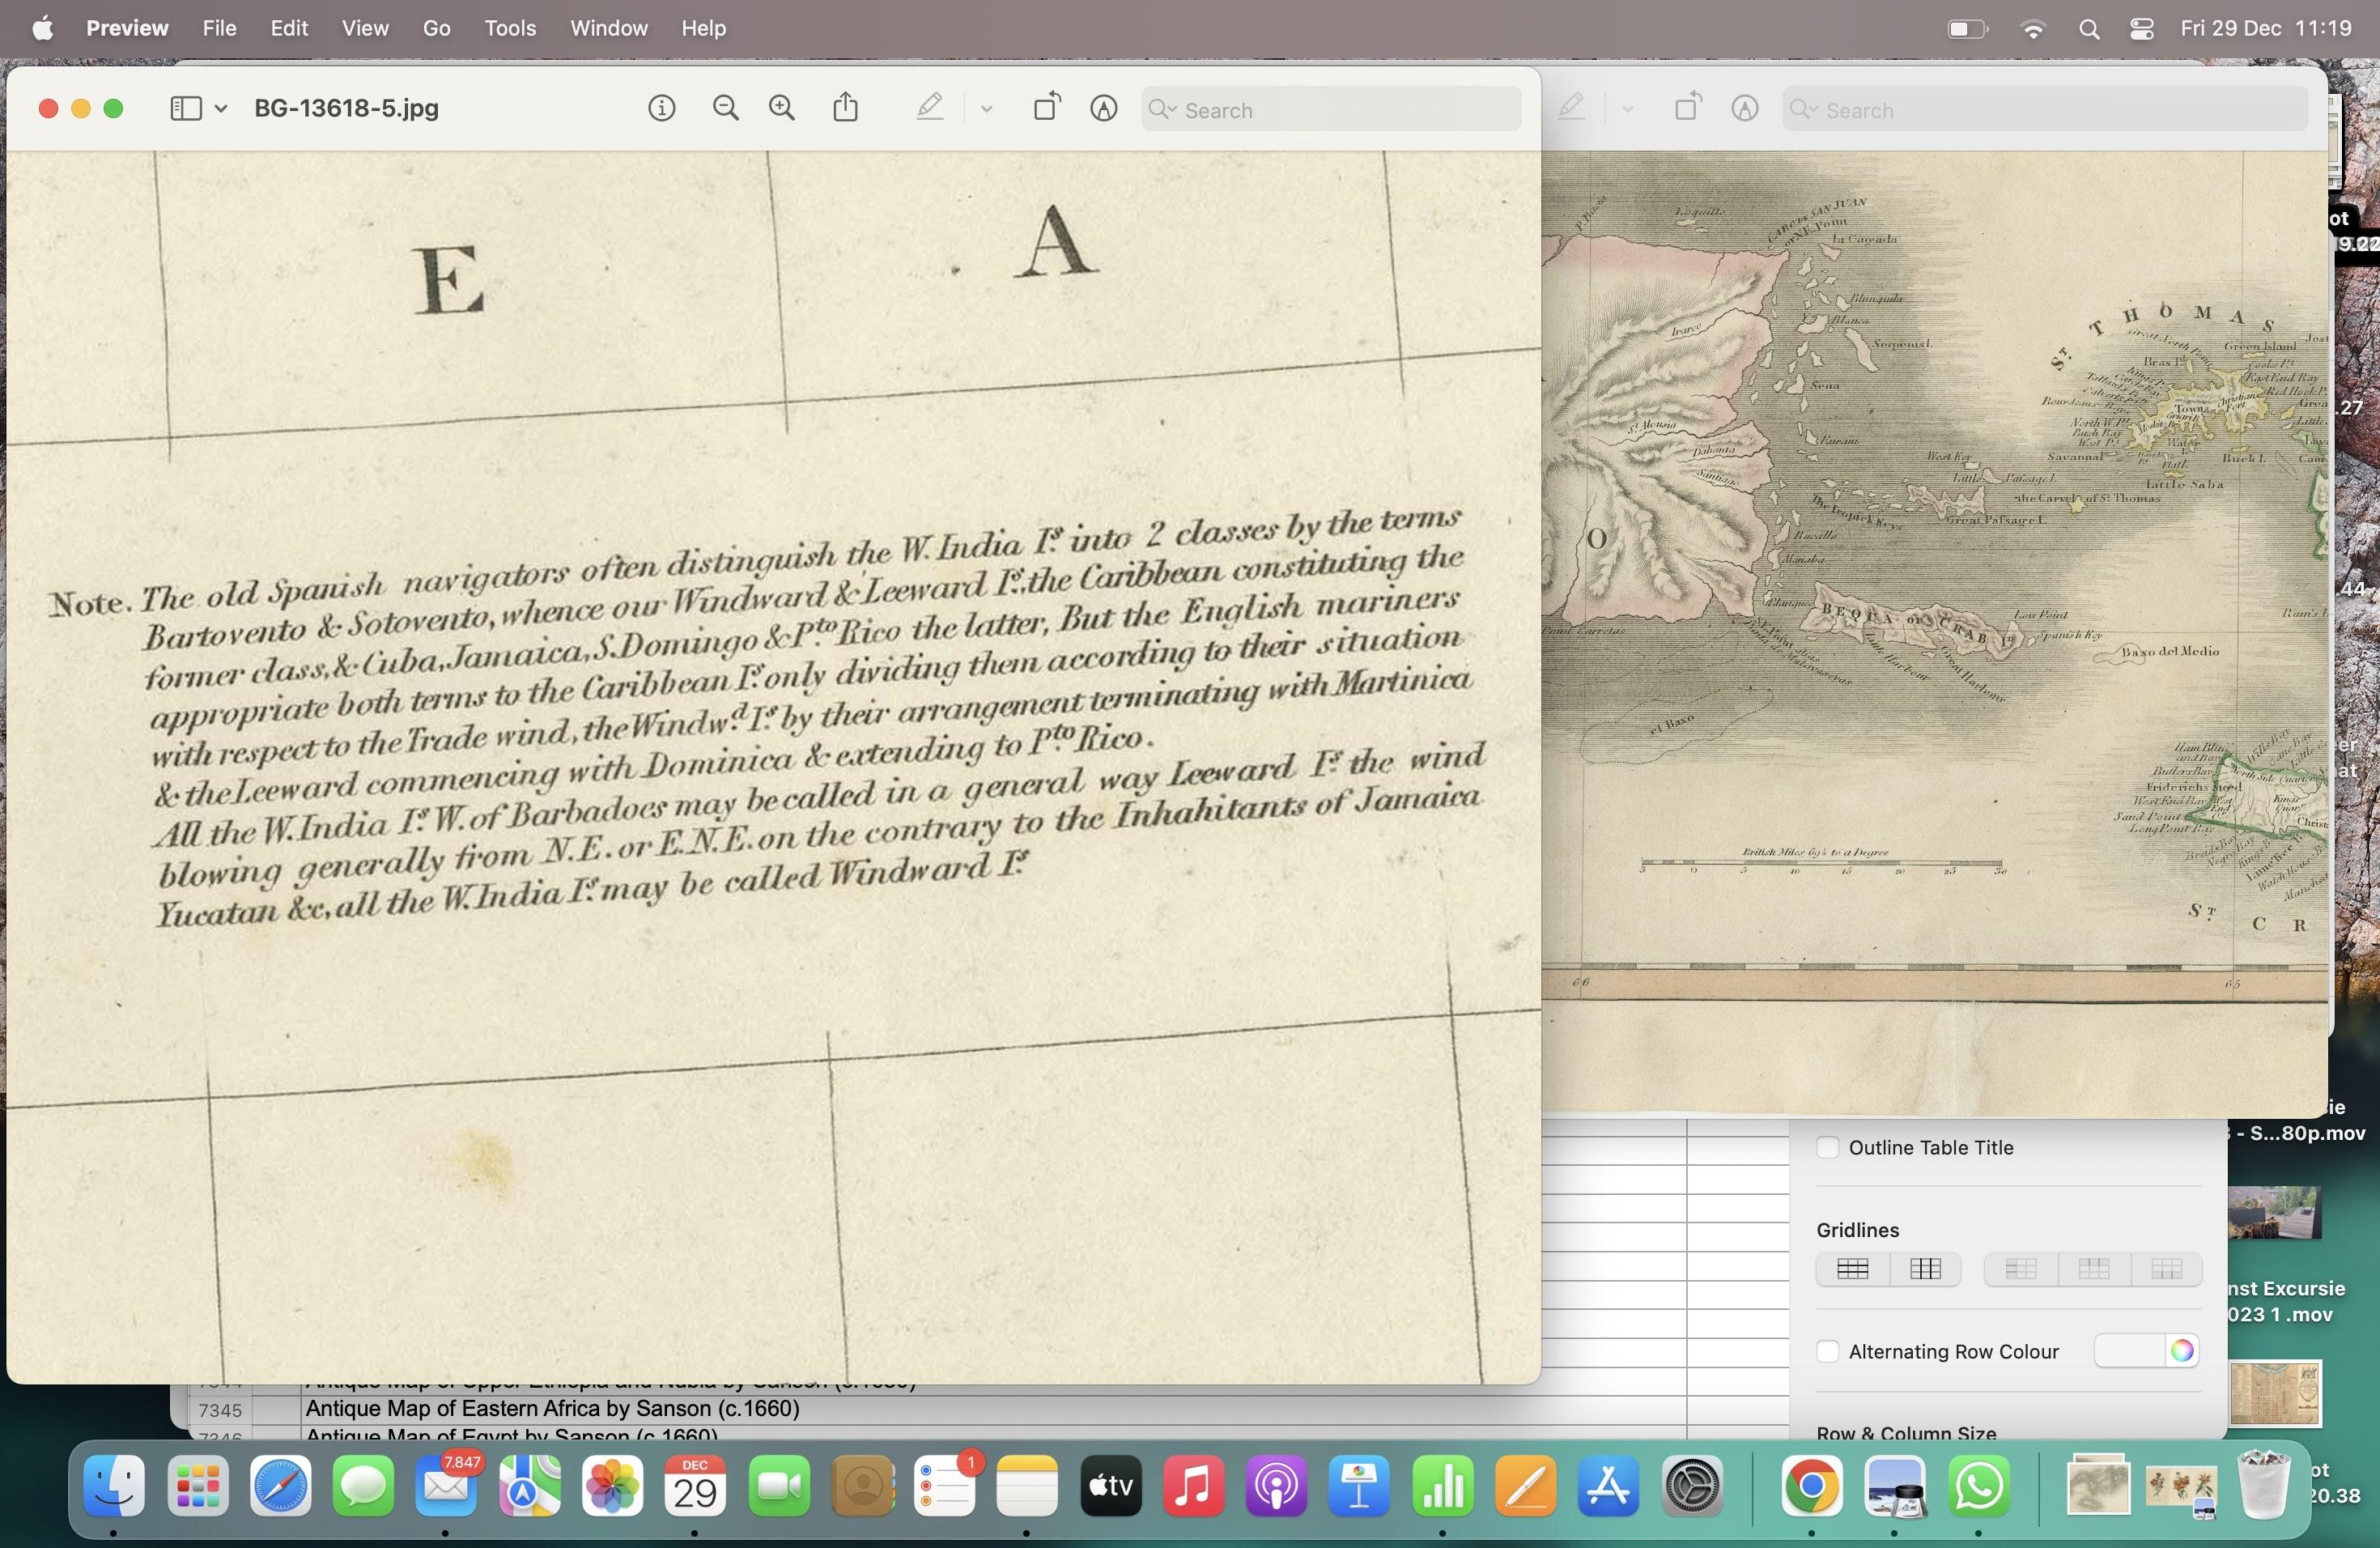Viewport: 2380px width, 1548px height.
Task: Open the Tools menu
Action: pyautogui.click(x=510, y=28)
